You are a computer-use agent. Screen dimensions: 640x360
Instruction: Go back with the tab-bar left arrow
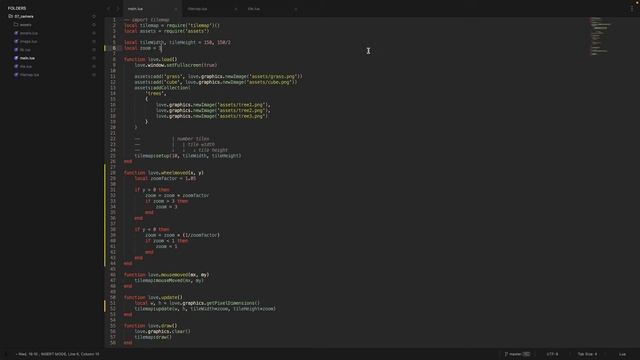tap(109, 9)
